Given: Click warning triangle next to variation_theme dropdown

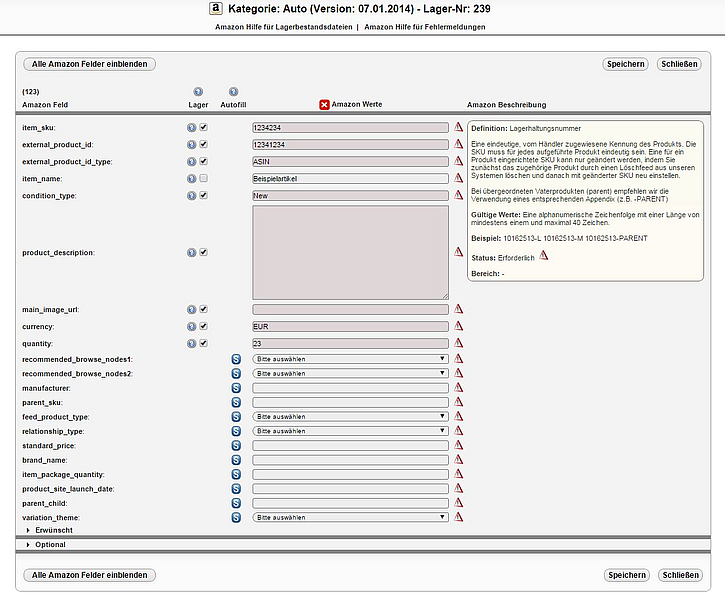Looking at the screenshot, I should click(x=458, y=517).
